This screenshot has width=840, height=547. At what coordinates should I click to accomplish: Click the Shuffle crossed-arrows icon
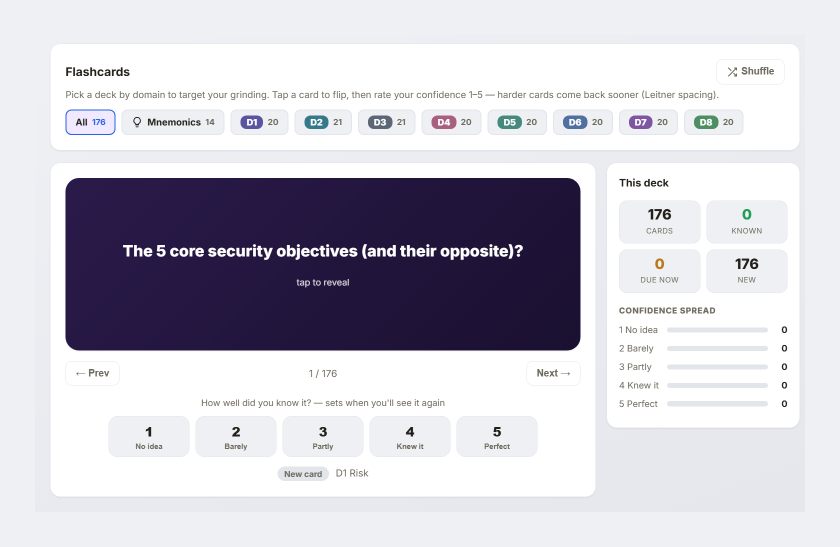[732, 72]
